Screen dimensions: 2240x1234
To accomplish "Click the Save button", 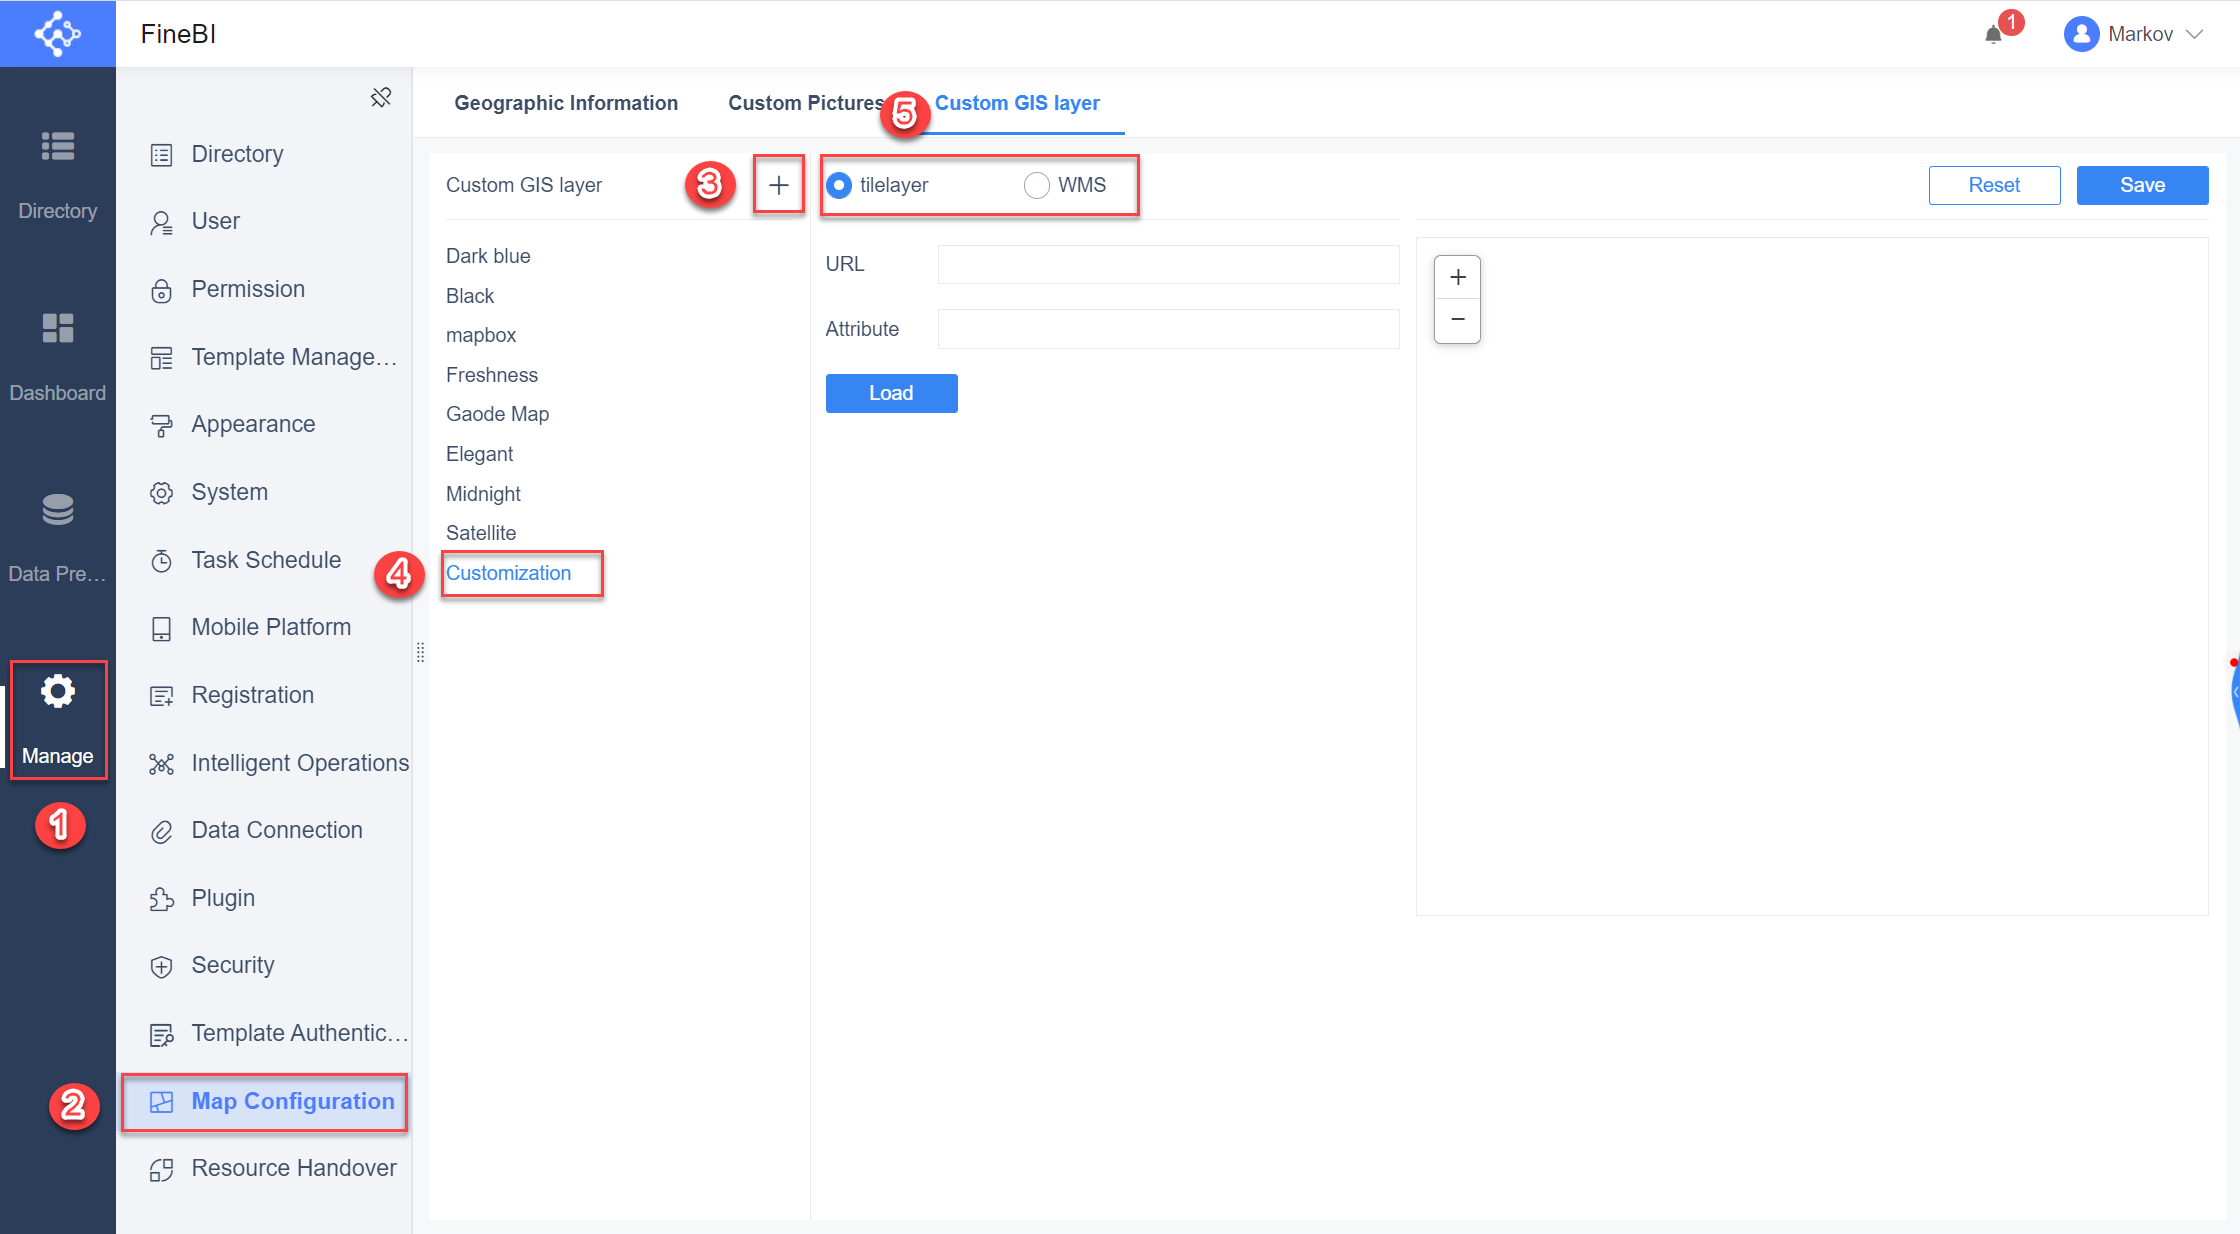I will (x=2142, y=185).
